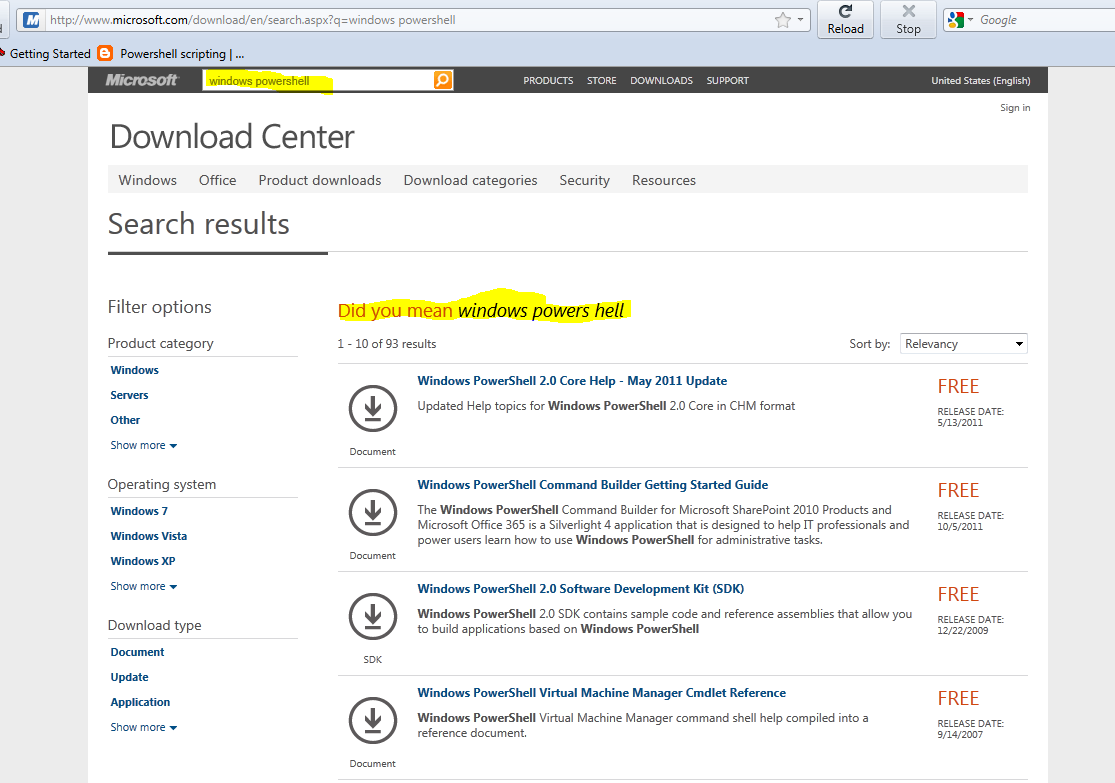Expand Show more under Product category
The height and width of the screenshot is (783, 1115).
point(144,445)
